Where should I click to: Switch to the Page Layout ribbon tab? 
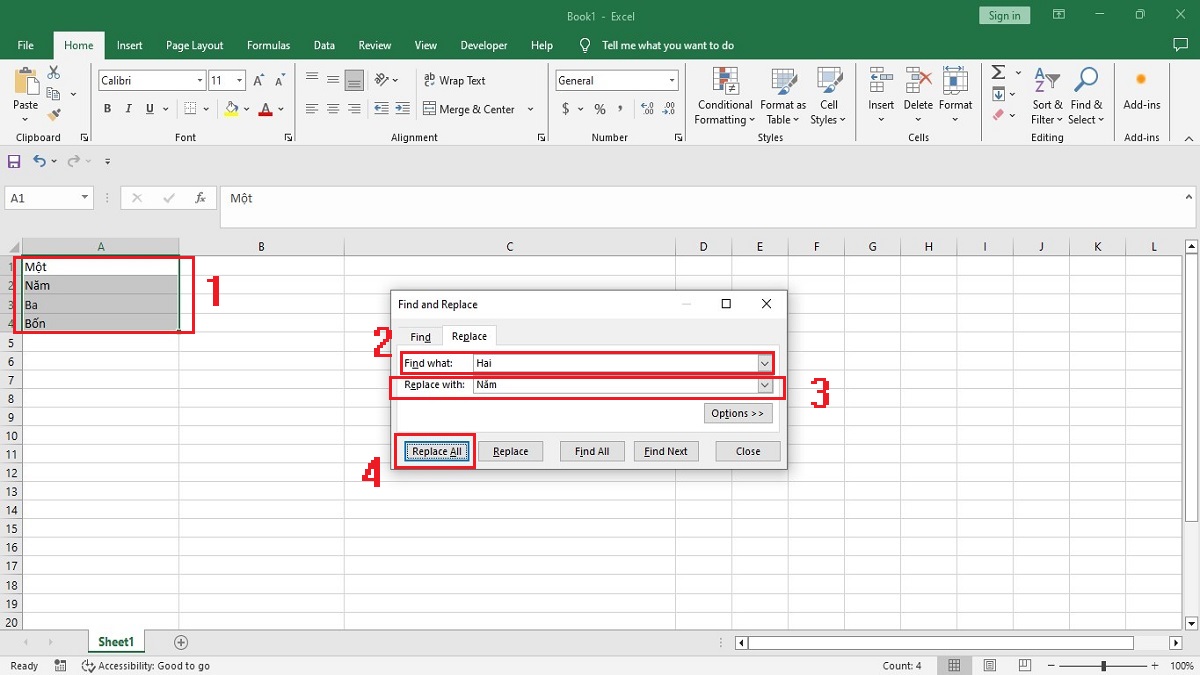pyautogui.click(x=195, y=45)
